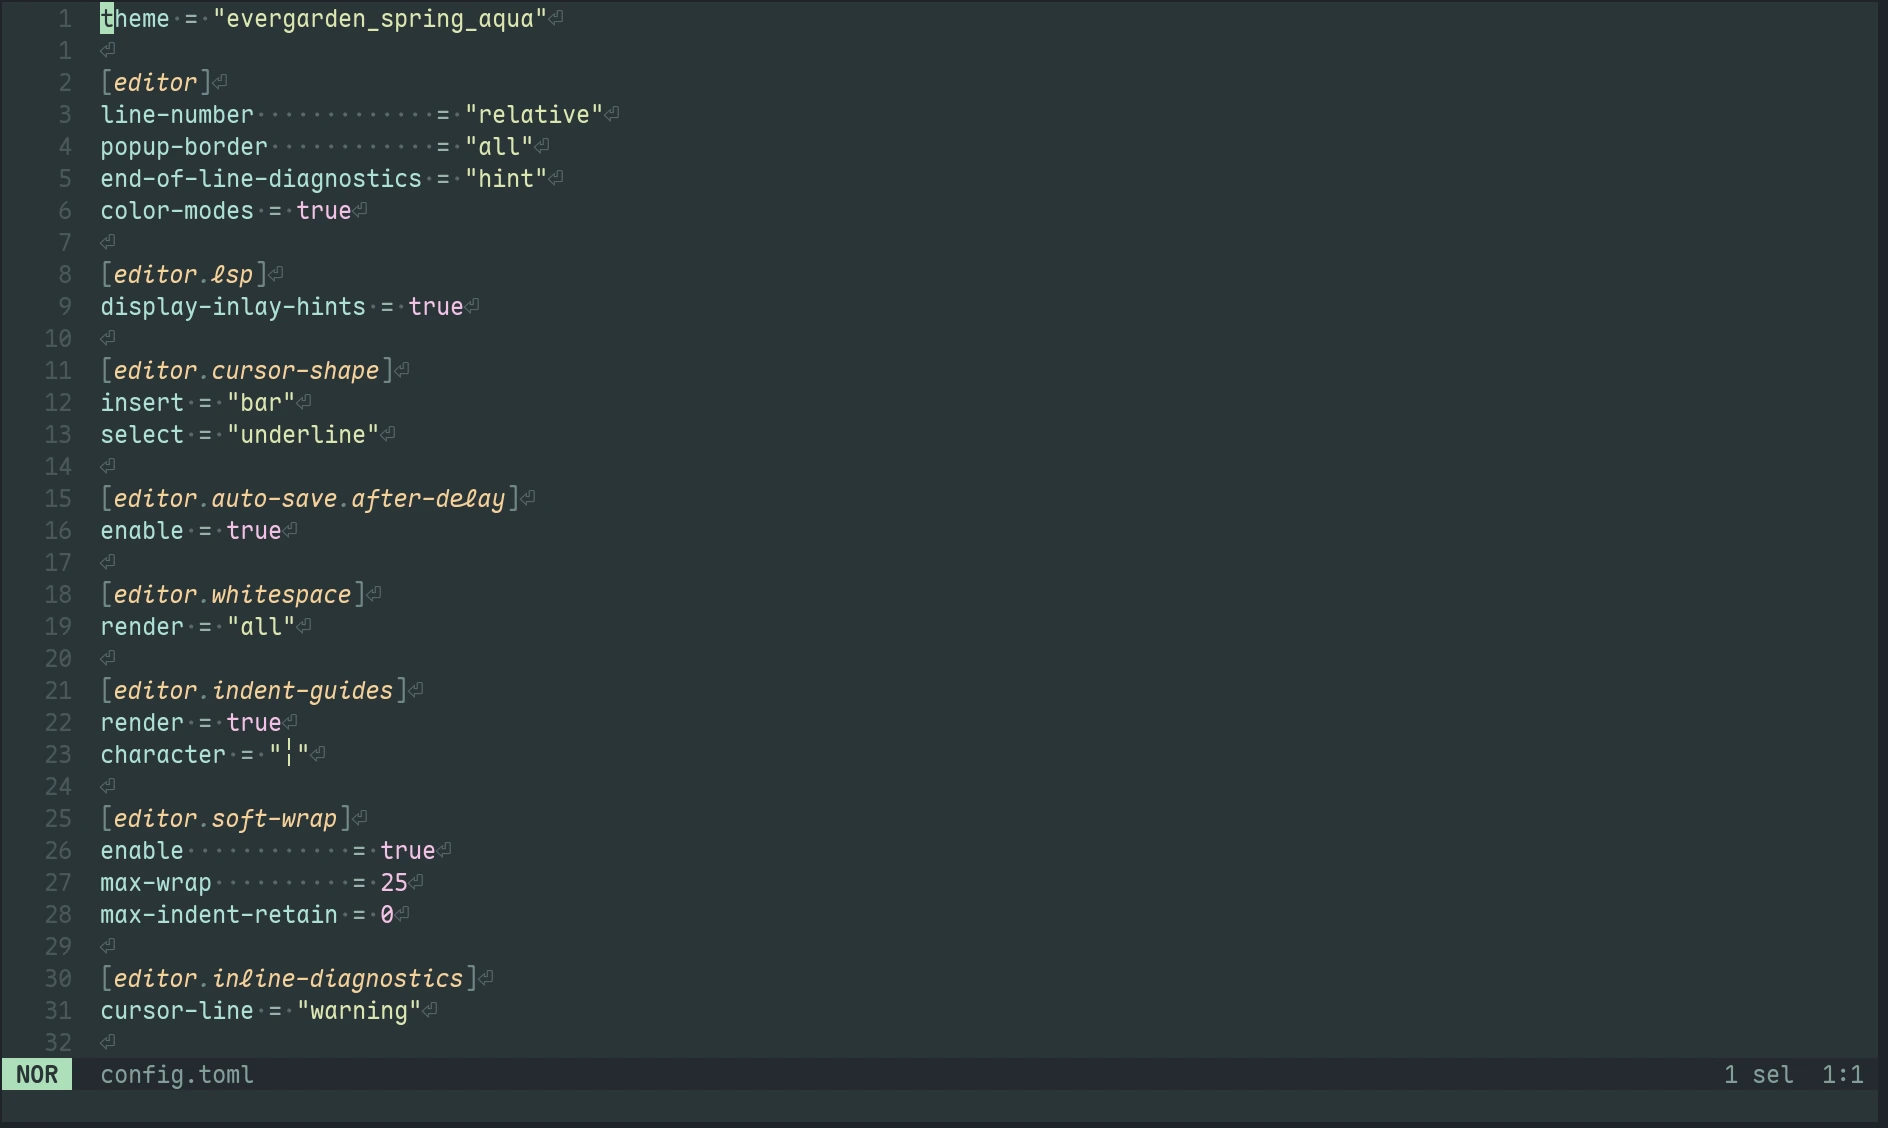Screen dimensions: 1888x1128
Task: Click the "bar" string value
Action: coord(261,403)
